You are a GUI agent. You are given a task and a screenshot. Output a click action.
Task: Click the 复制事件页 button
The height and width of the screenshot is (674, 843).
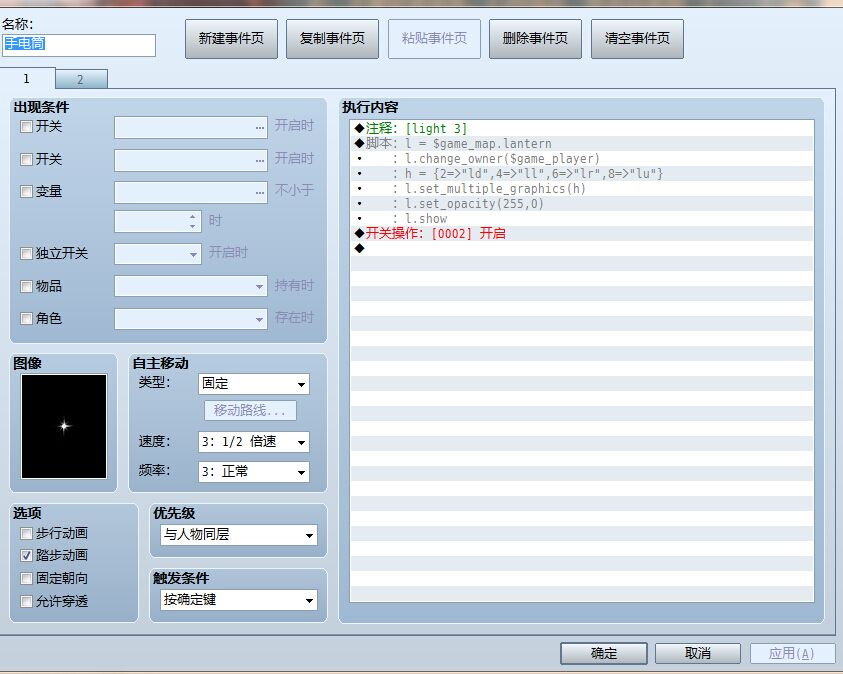[332, 39]
